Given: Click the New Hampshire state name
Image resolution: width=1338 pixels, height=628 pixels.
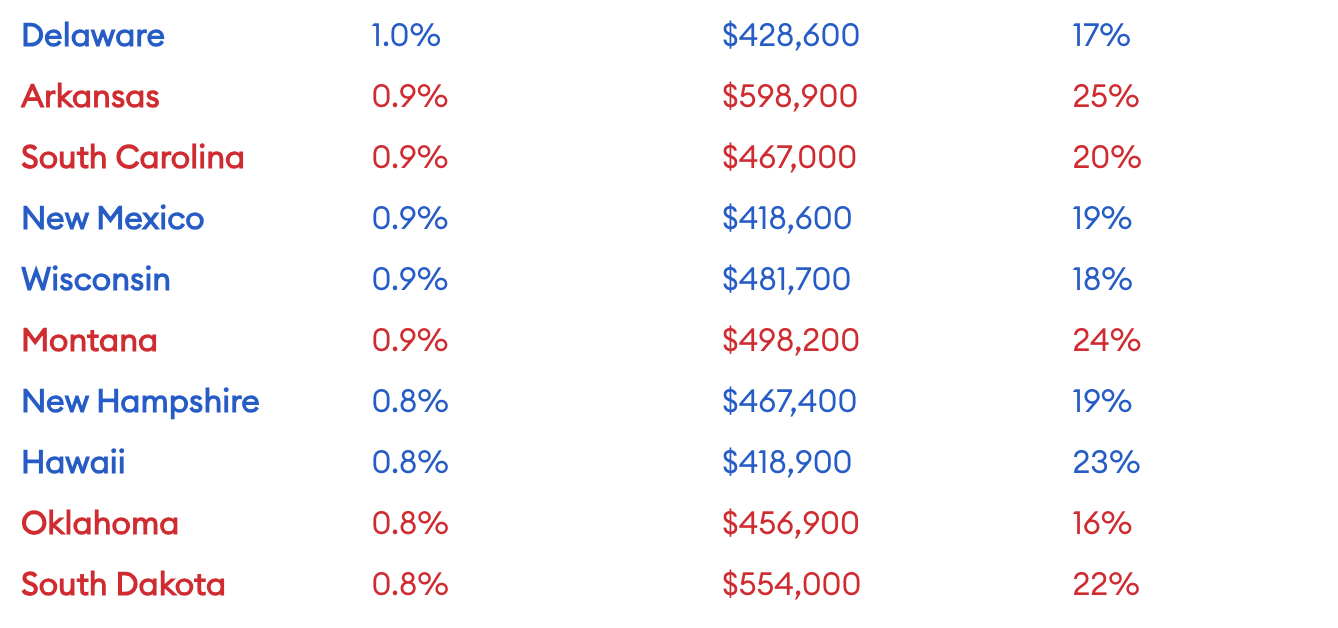Looking at the screenshot, I should tap(141, 402).
